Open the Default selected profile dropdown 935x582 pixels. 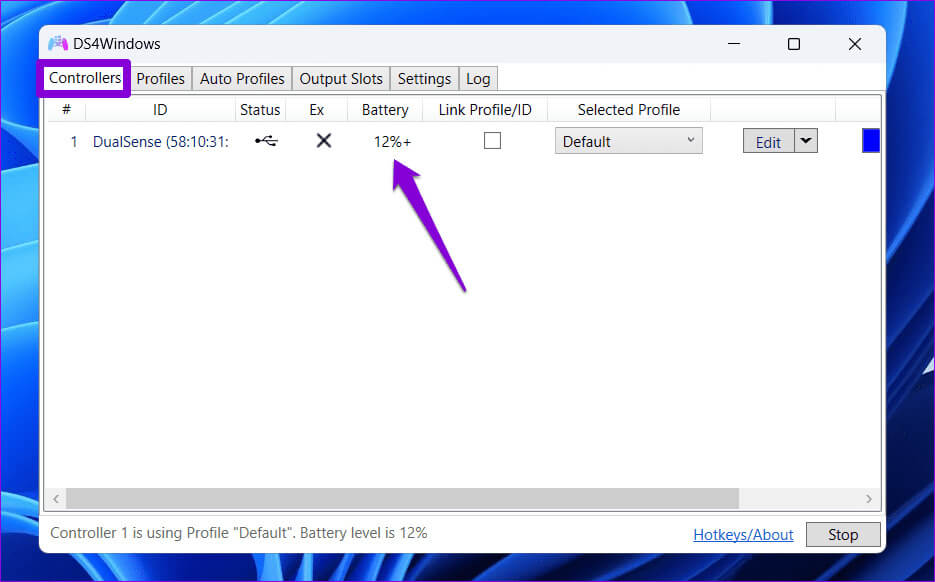[x=629, y=141]
